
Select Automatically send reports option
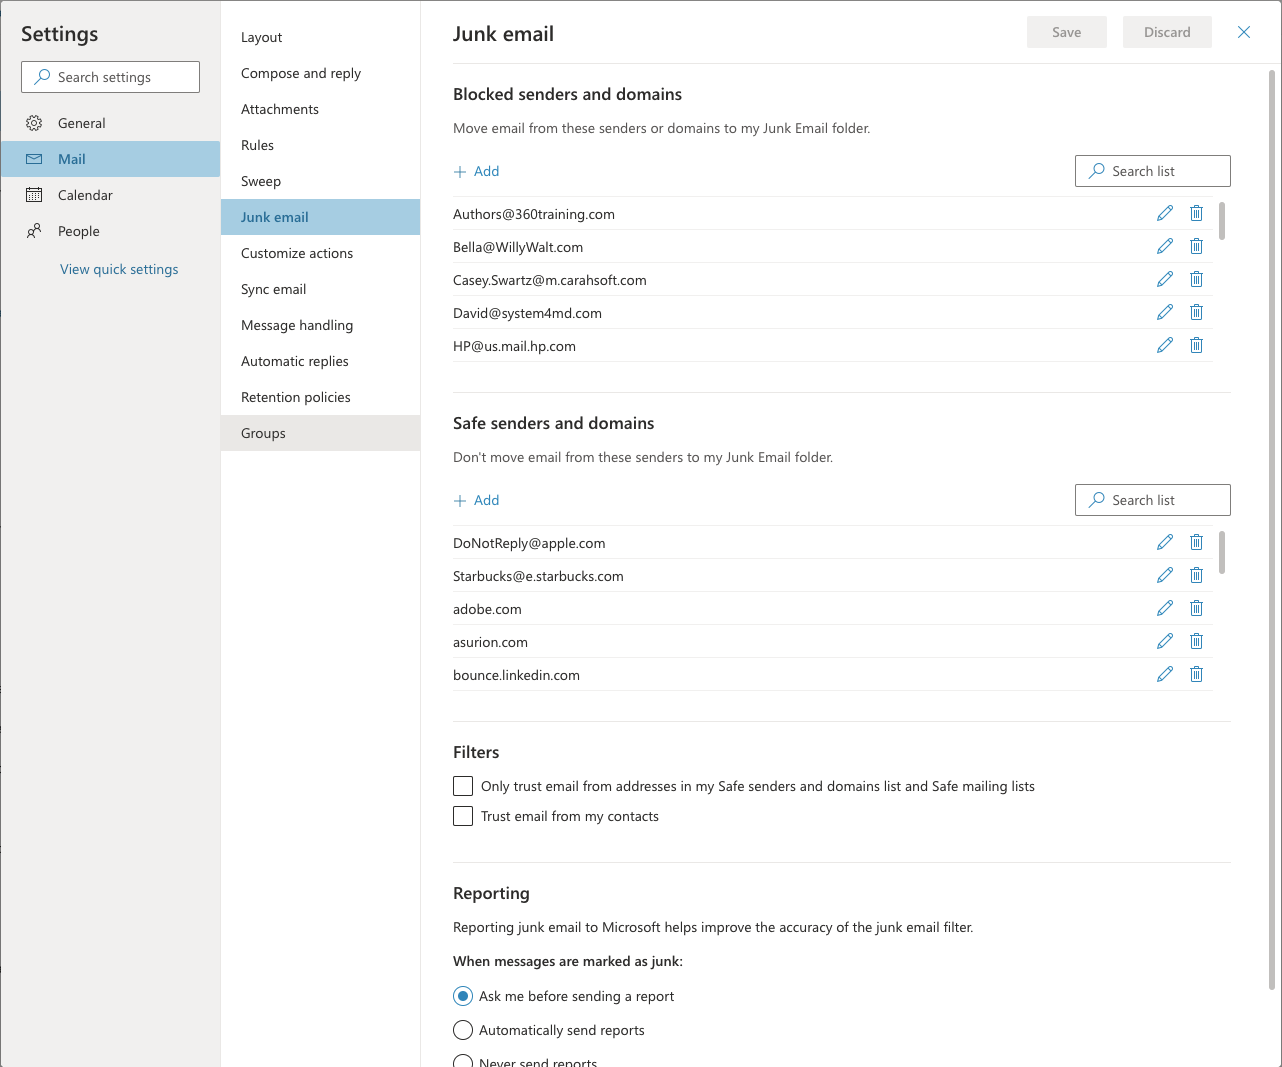coord(463,1030)
